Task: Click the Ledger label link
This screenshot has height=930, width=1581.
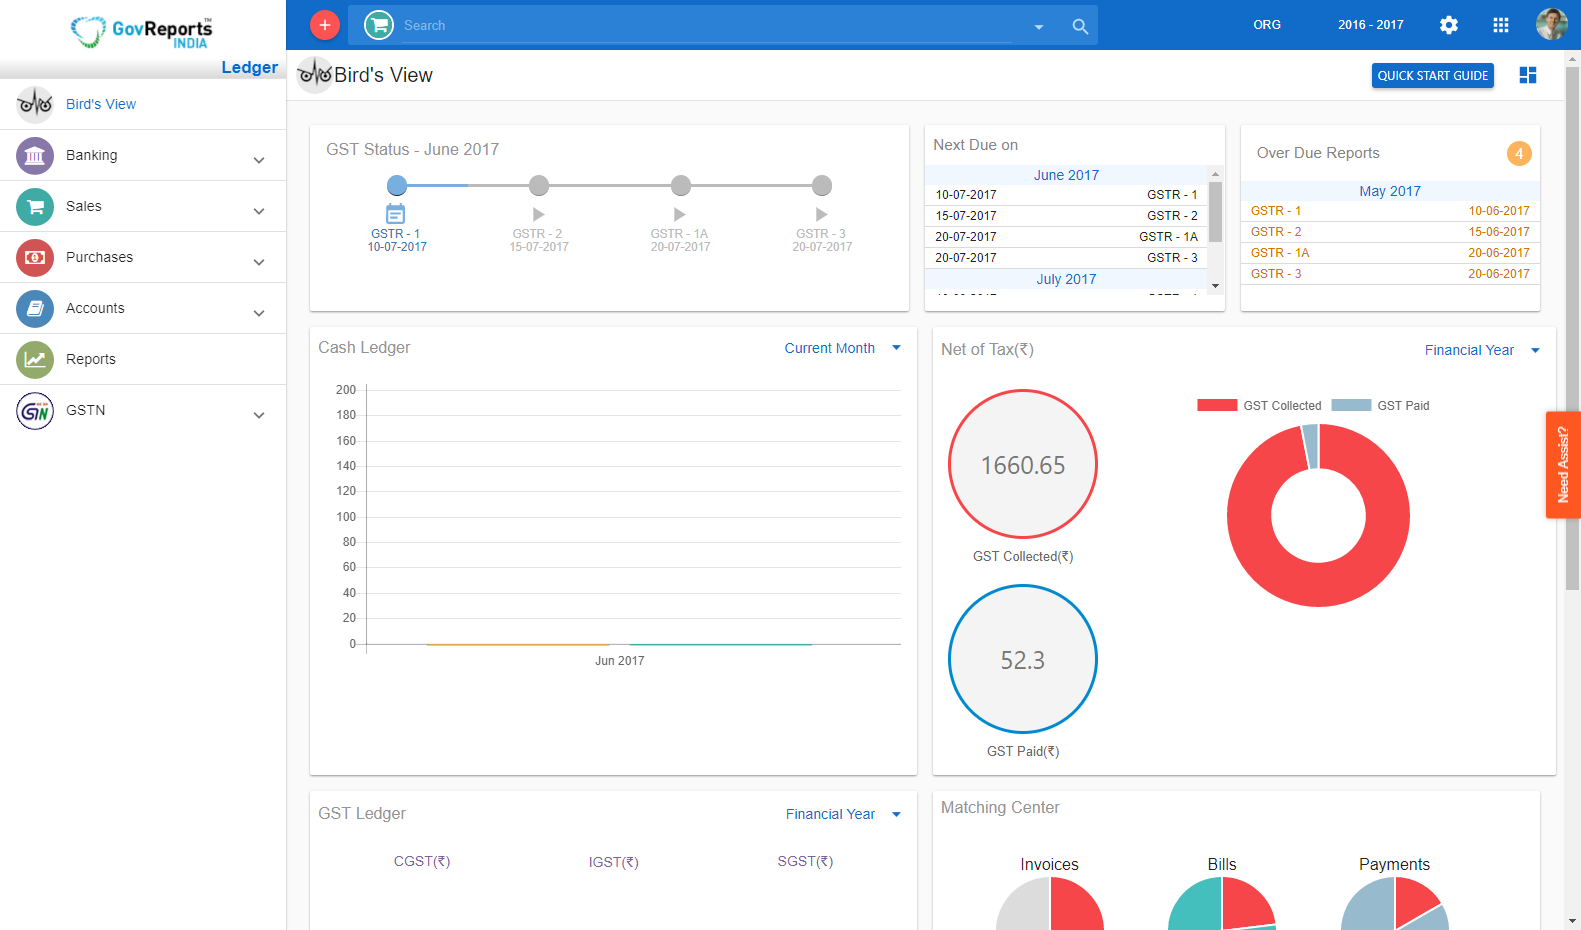Action: point(250,67)
